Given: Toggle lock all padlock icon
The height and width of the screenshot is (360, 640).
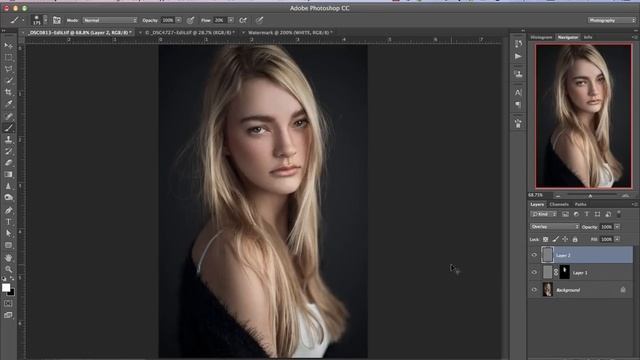Looking at the screenshot, I should coord(575,239).
